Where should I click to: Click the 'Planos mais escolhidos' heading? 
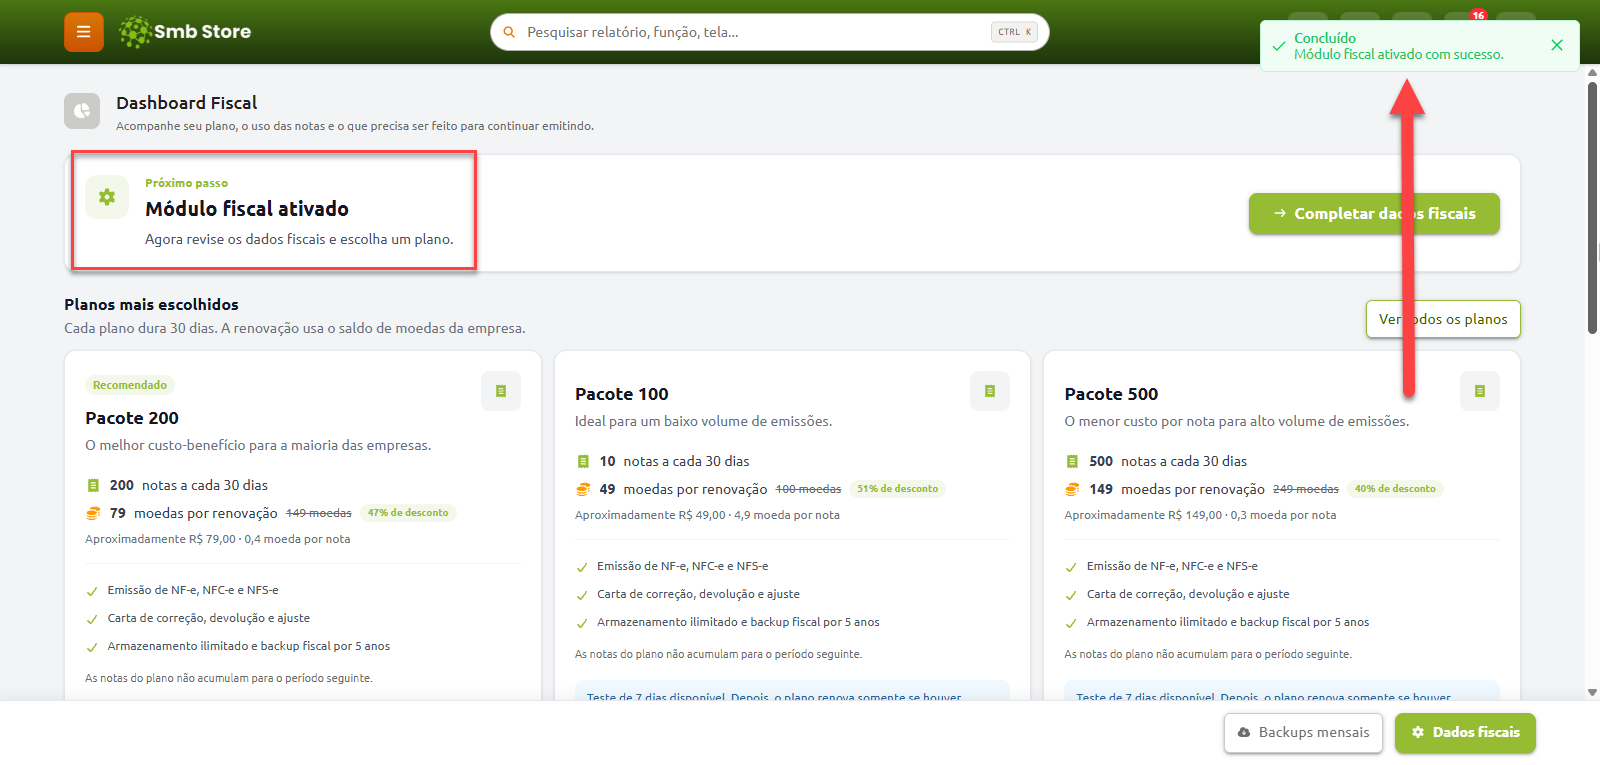(x=152, y=304)
